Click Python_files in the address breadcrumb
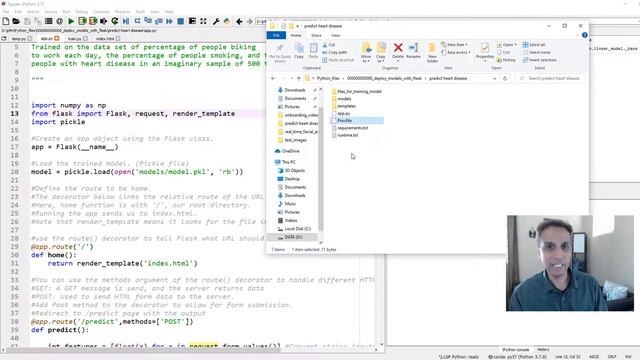Image resolution: width=640 pixels, height=360 pixels. (x=328, y=78)
